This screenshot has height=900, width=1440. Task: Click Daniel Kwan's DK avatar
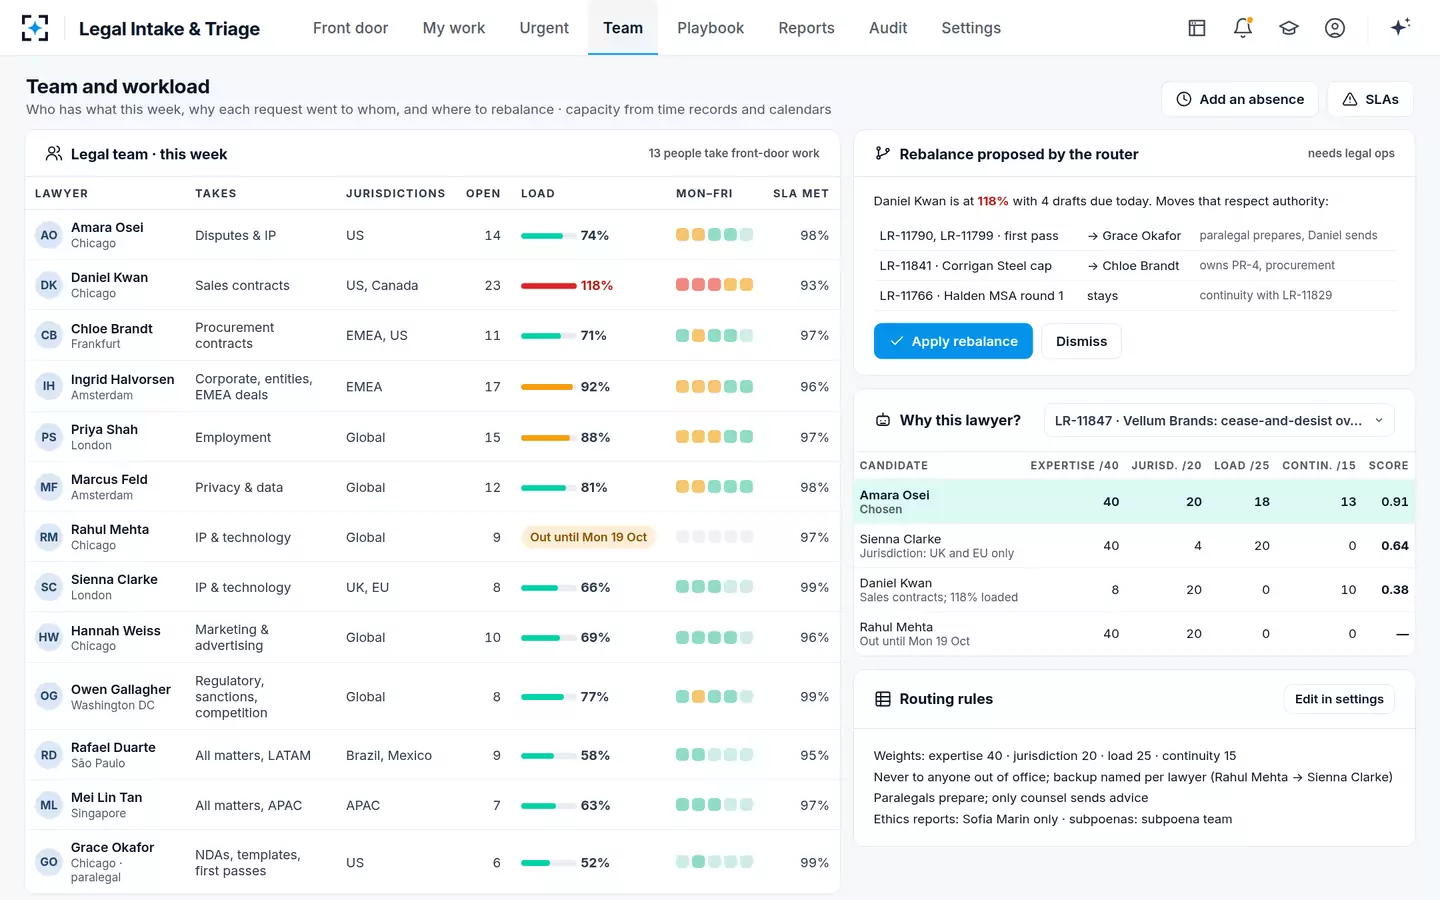click(x=49, y=285)
